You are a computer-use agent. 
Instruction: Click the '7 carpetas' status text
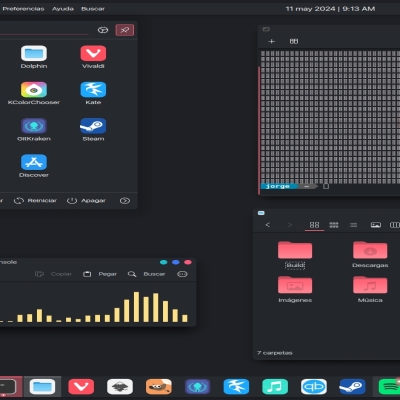(x=275, y=353)
